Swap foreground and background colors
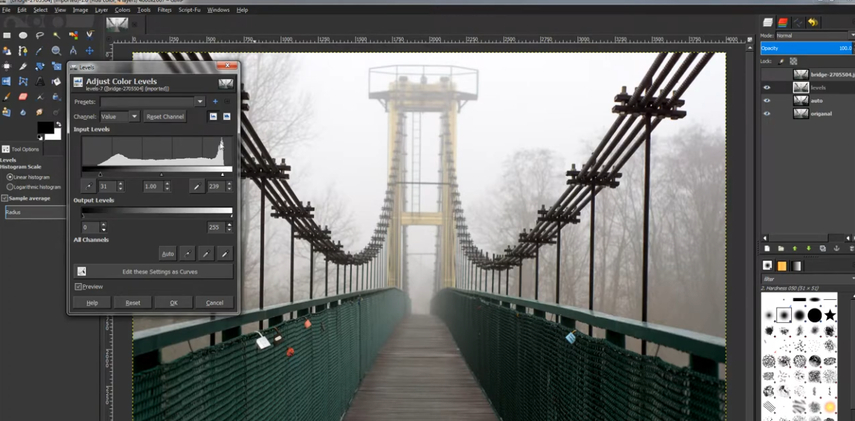 pos(57,124)
